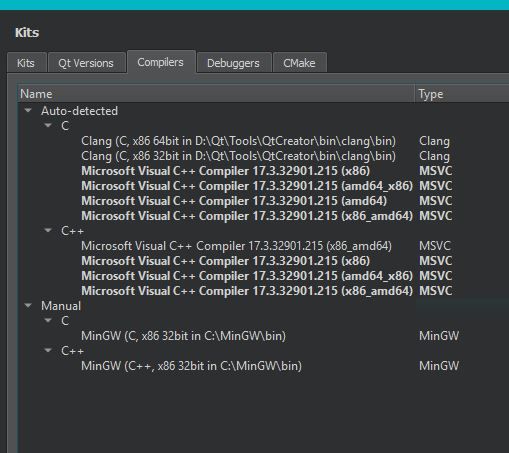This screenshot has width=509, height=453.
Task: Click the MSVC type cell of the C (amd64) row
Action: pos(435,201)
